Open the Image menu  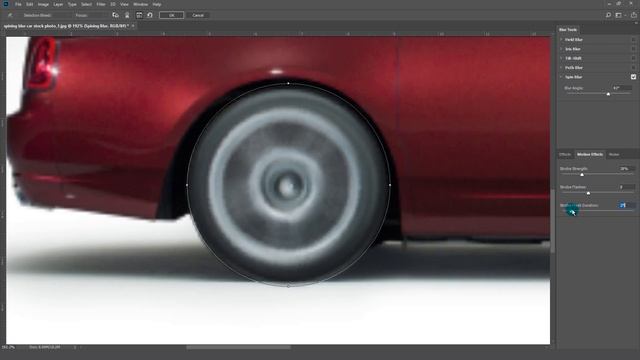[x=43, y=4]
